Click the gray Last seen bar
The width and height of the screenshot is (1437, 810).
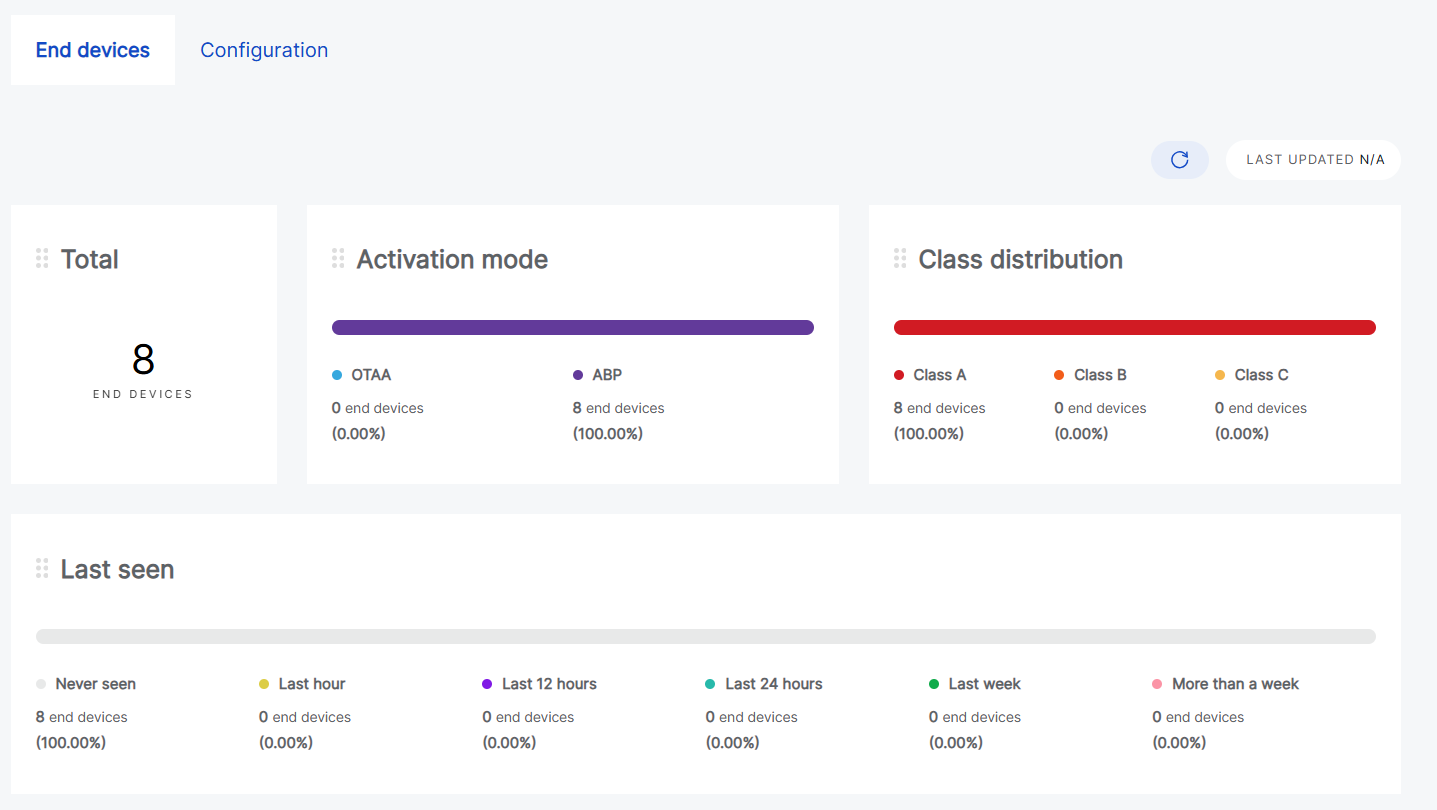(x=705, y=636)
